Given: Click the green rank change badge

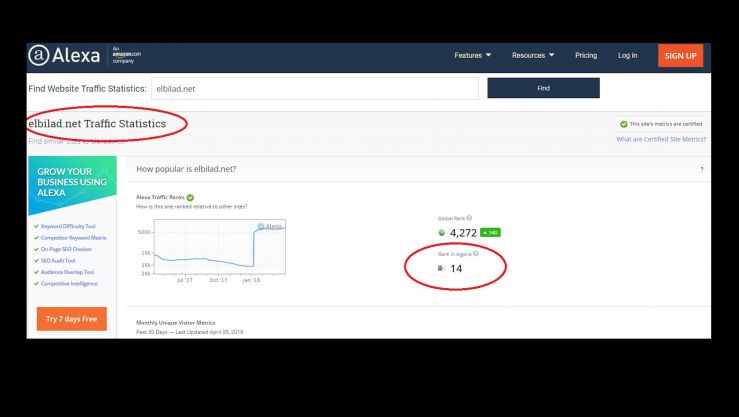Looking at the screenshot, I should [490, 233].
